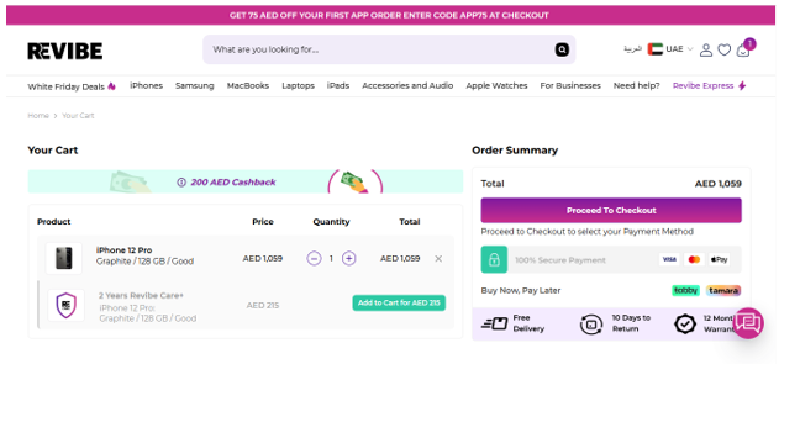Decrease iPhone 12 Pro quantity

click(314, 258)
